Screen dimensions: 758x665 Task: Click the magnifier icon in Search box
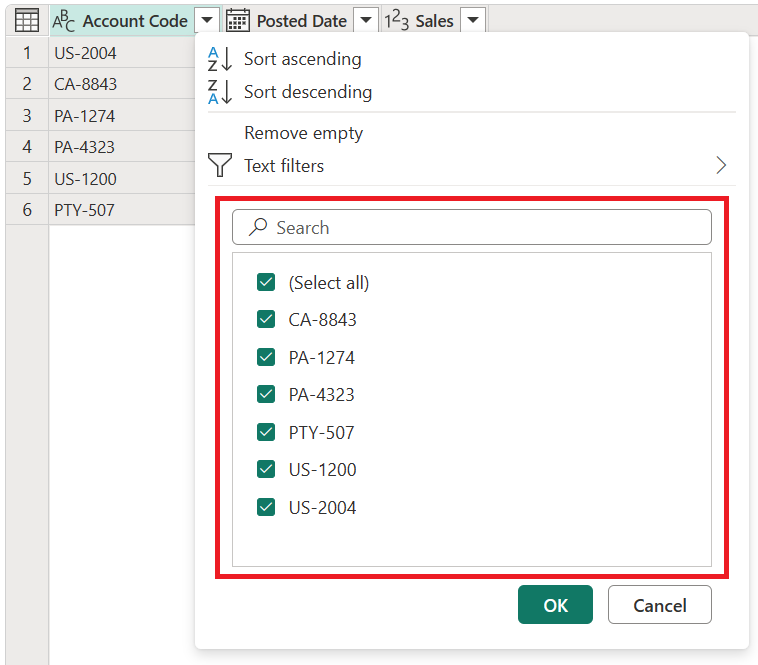pos(258,227)
